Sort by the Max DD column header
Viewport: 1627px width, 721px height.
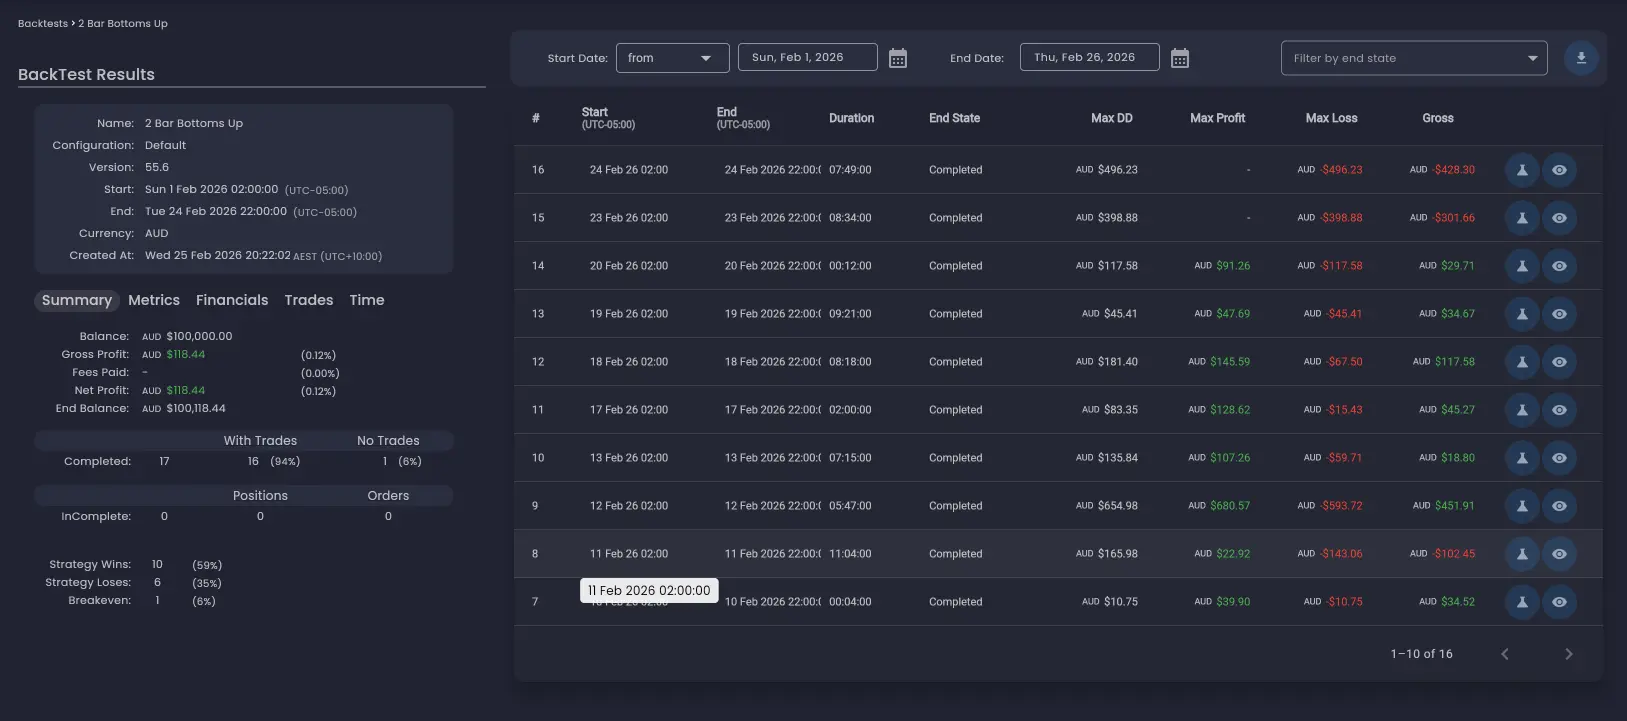[x=1112, y=118]
